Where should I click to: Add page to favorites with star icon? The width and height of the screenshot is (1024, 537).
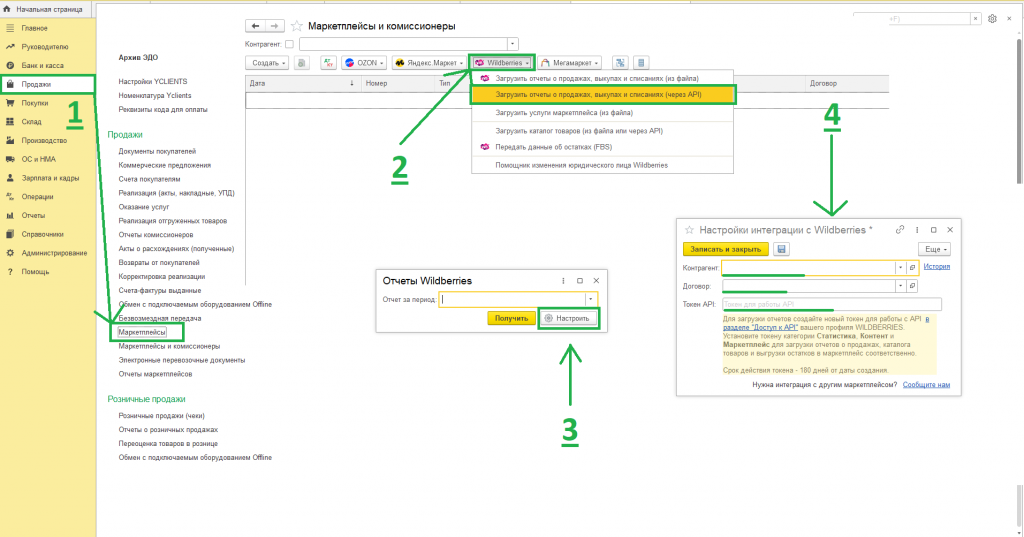pyautogui.click(x=297, y=26)
